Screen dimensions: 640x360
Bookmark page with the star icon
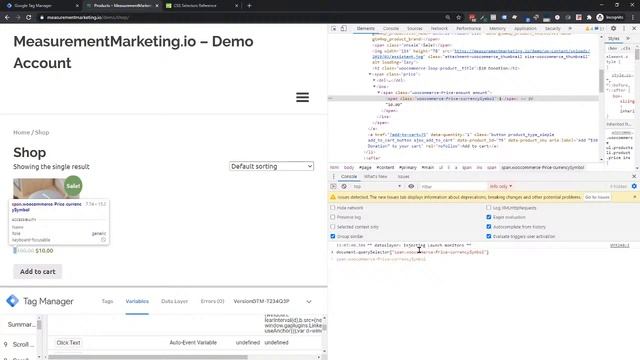pos(458,18)
